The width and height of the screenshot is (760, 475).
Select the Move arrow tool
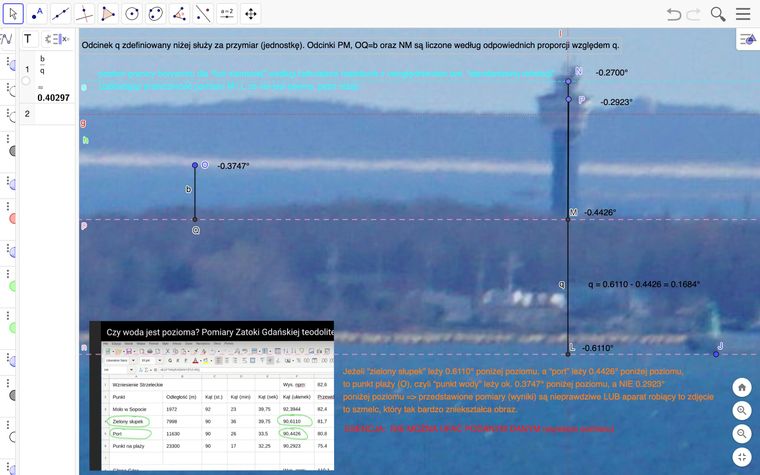click(x=13, y=14)
